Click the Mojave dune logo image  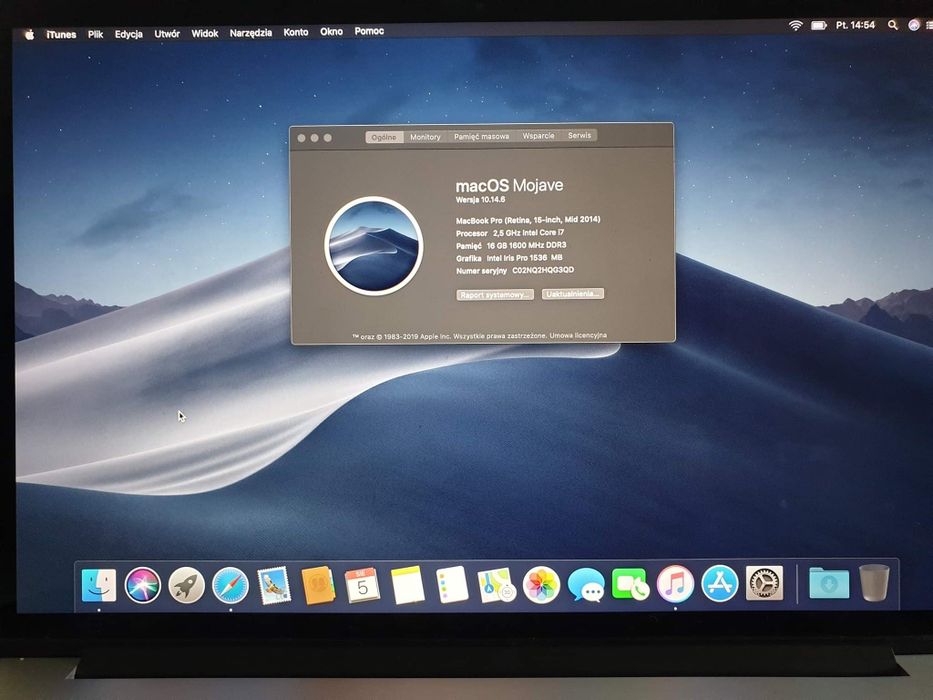(374, 245)
